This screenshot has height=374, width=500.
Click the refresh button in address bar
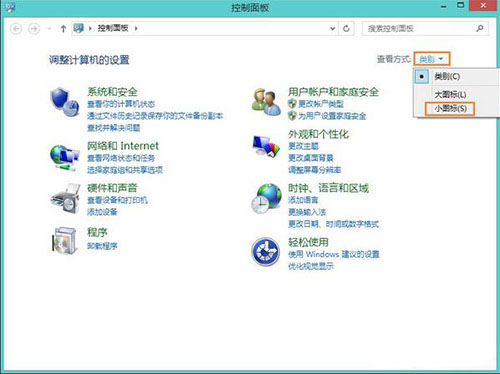pos(346,29)
